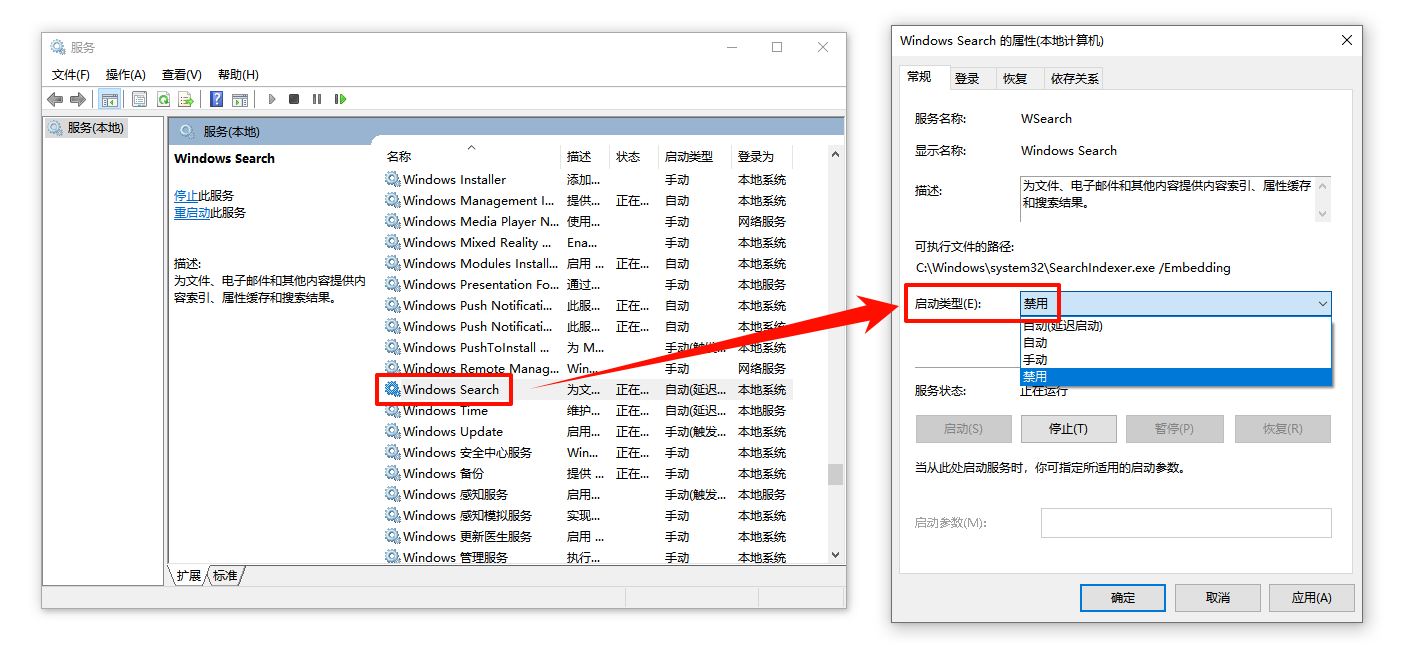Click gear icon beside Windows Time

point(392,411)
